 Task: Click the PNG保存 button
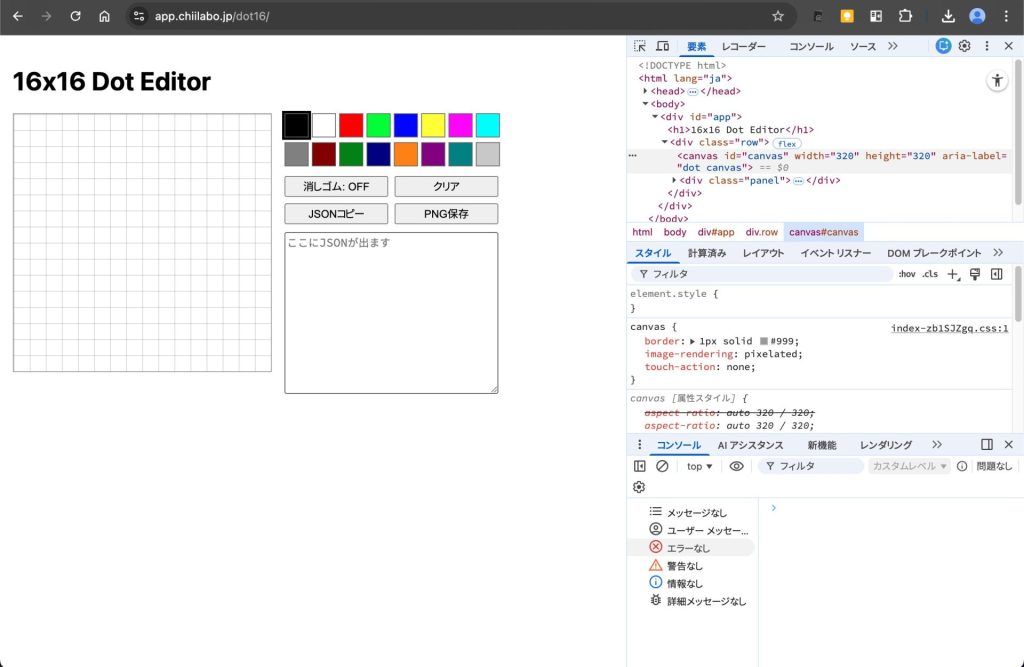point(447,213)
